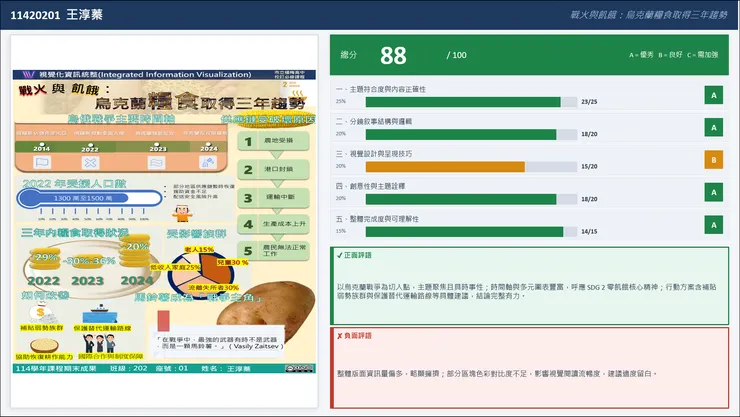Click the thermometer bar 1300萬至1500萬
The height and width of the screenshot is (417, 740).
pos(90,199)
